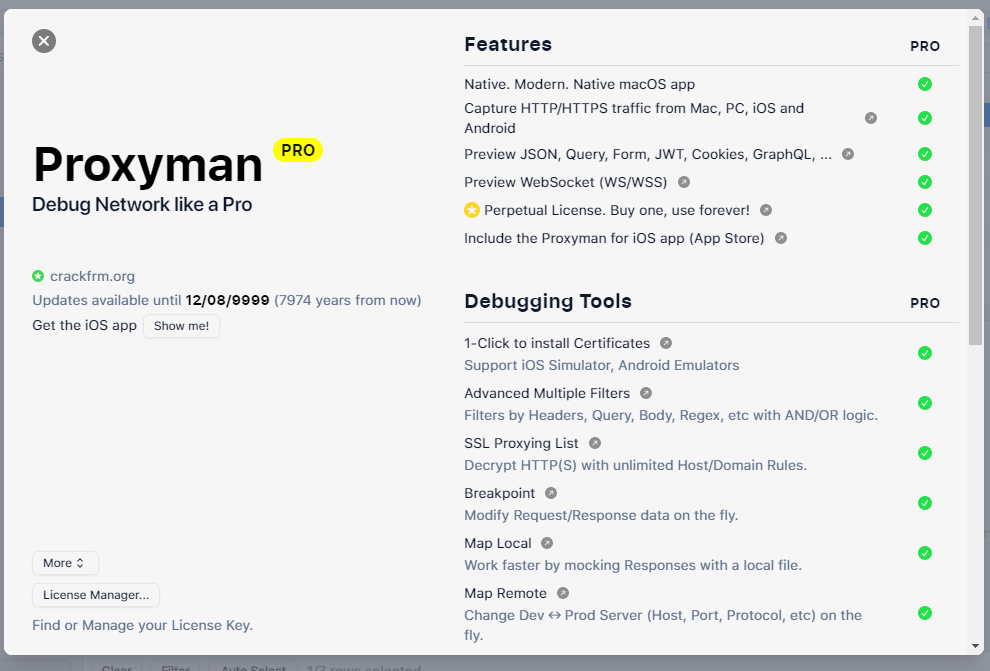990x671 pixels.
Task: Click the arrow icon beside Perpetual License
Action: pos(766,210)
